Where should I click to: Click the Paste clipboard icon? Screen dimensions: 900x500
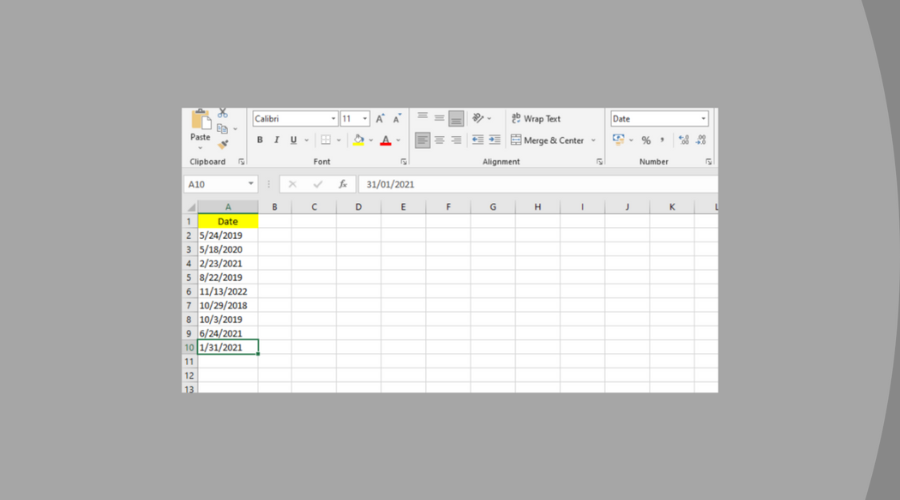[x=200, y=119]
